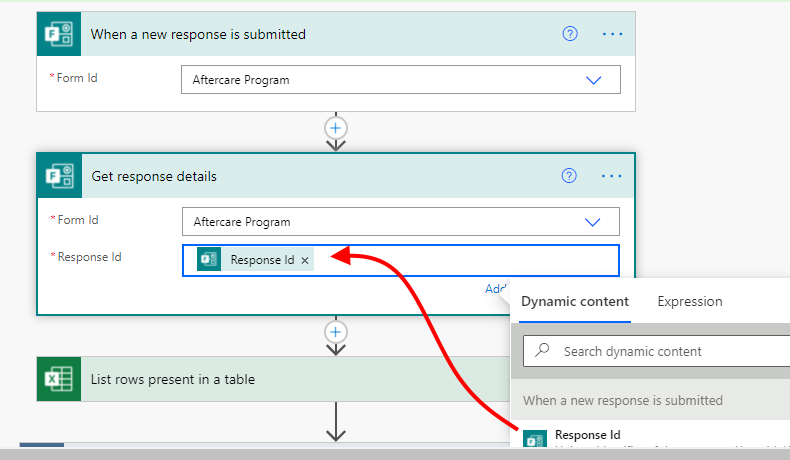The height and width of the screenshot is (460, 790).
Task: Click Forms icon beside Response Id dynamic item
Action: 535,439
